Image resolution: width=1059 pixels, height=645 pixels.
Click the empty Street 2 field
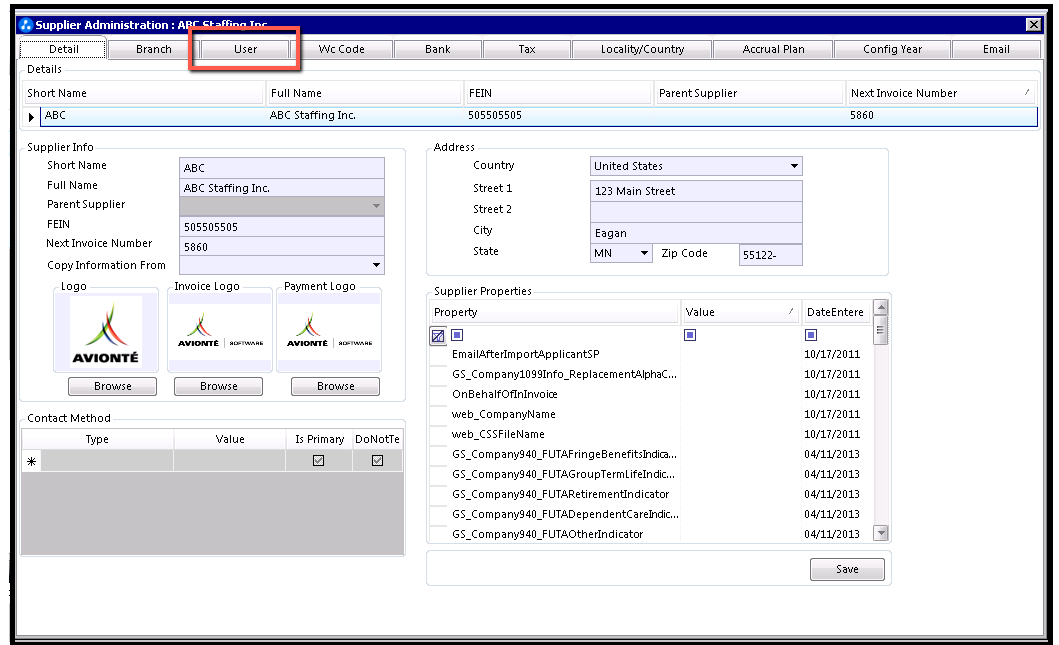(696, 212)
